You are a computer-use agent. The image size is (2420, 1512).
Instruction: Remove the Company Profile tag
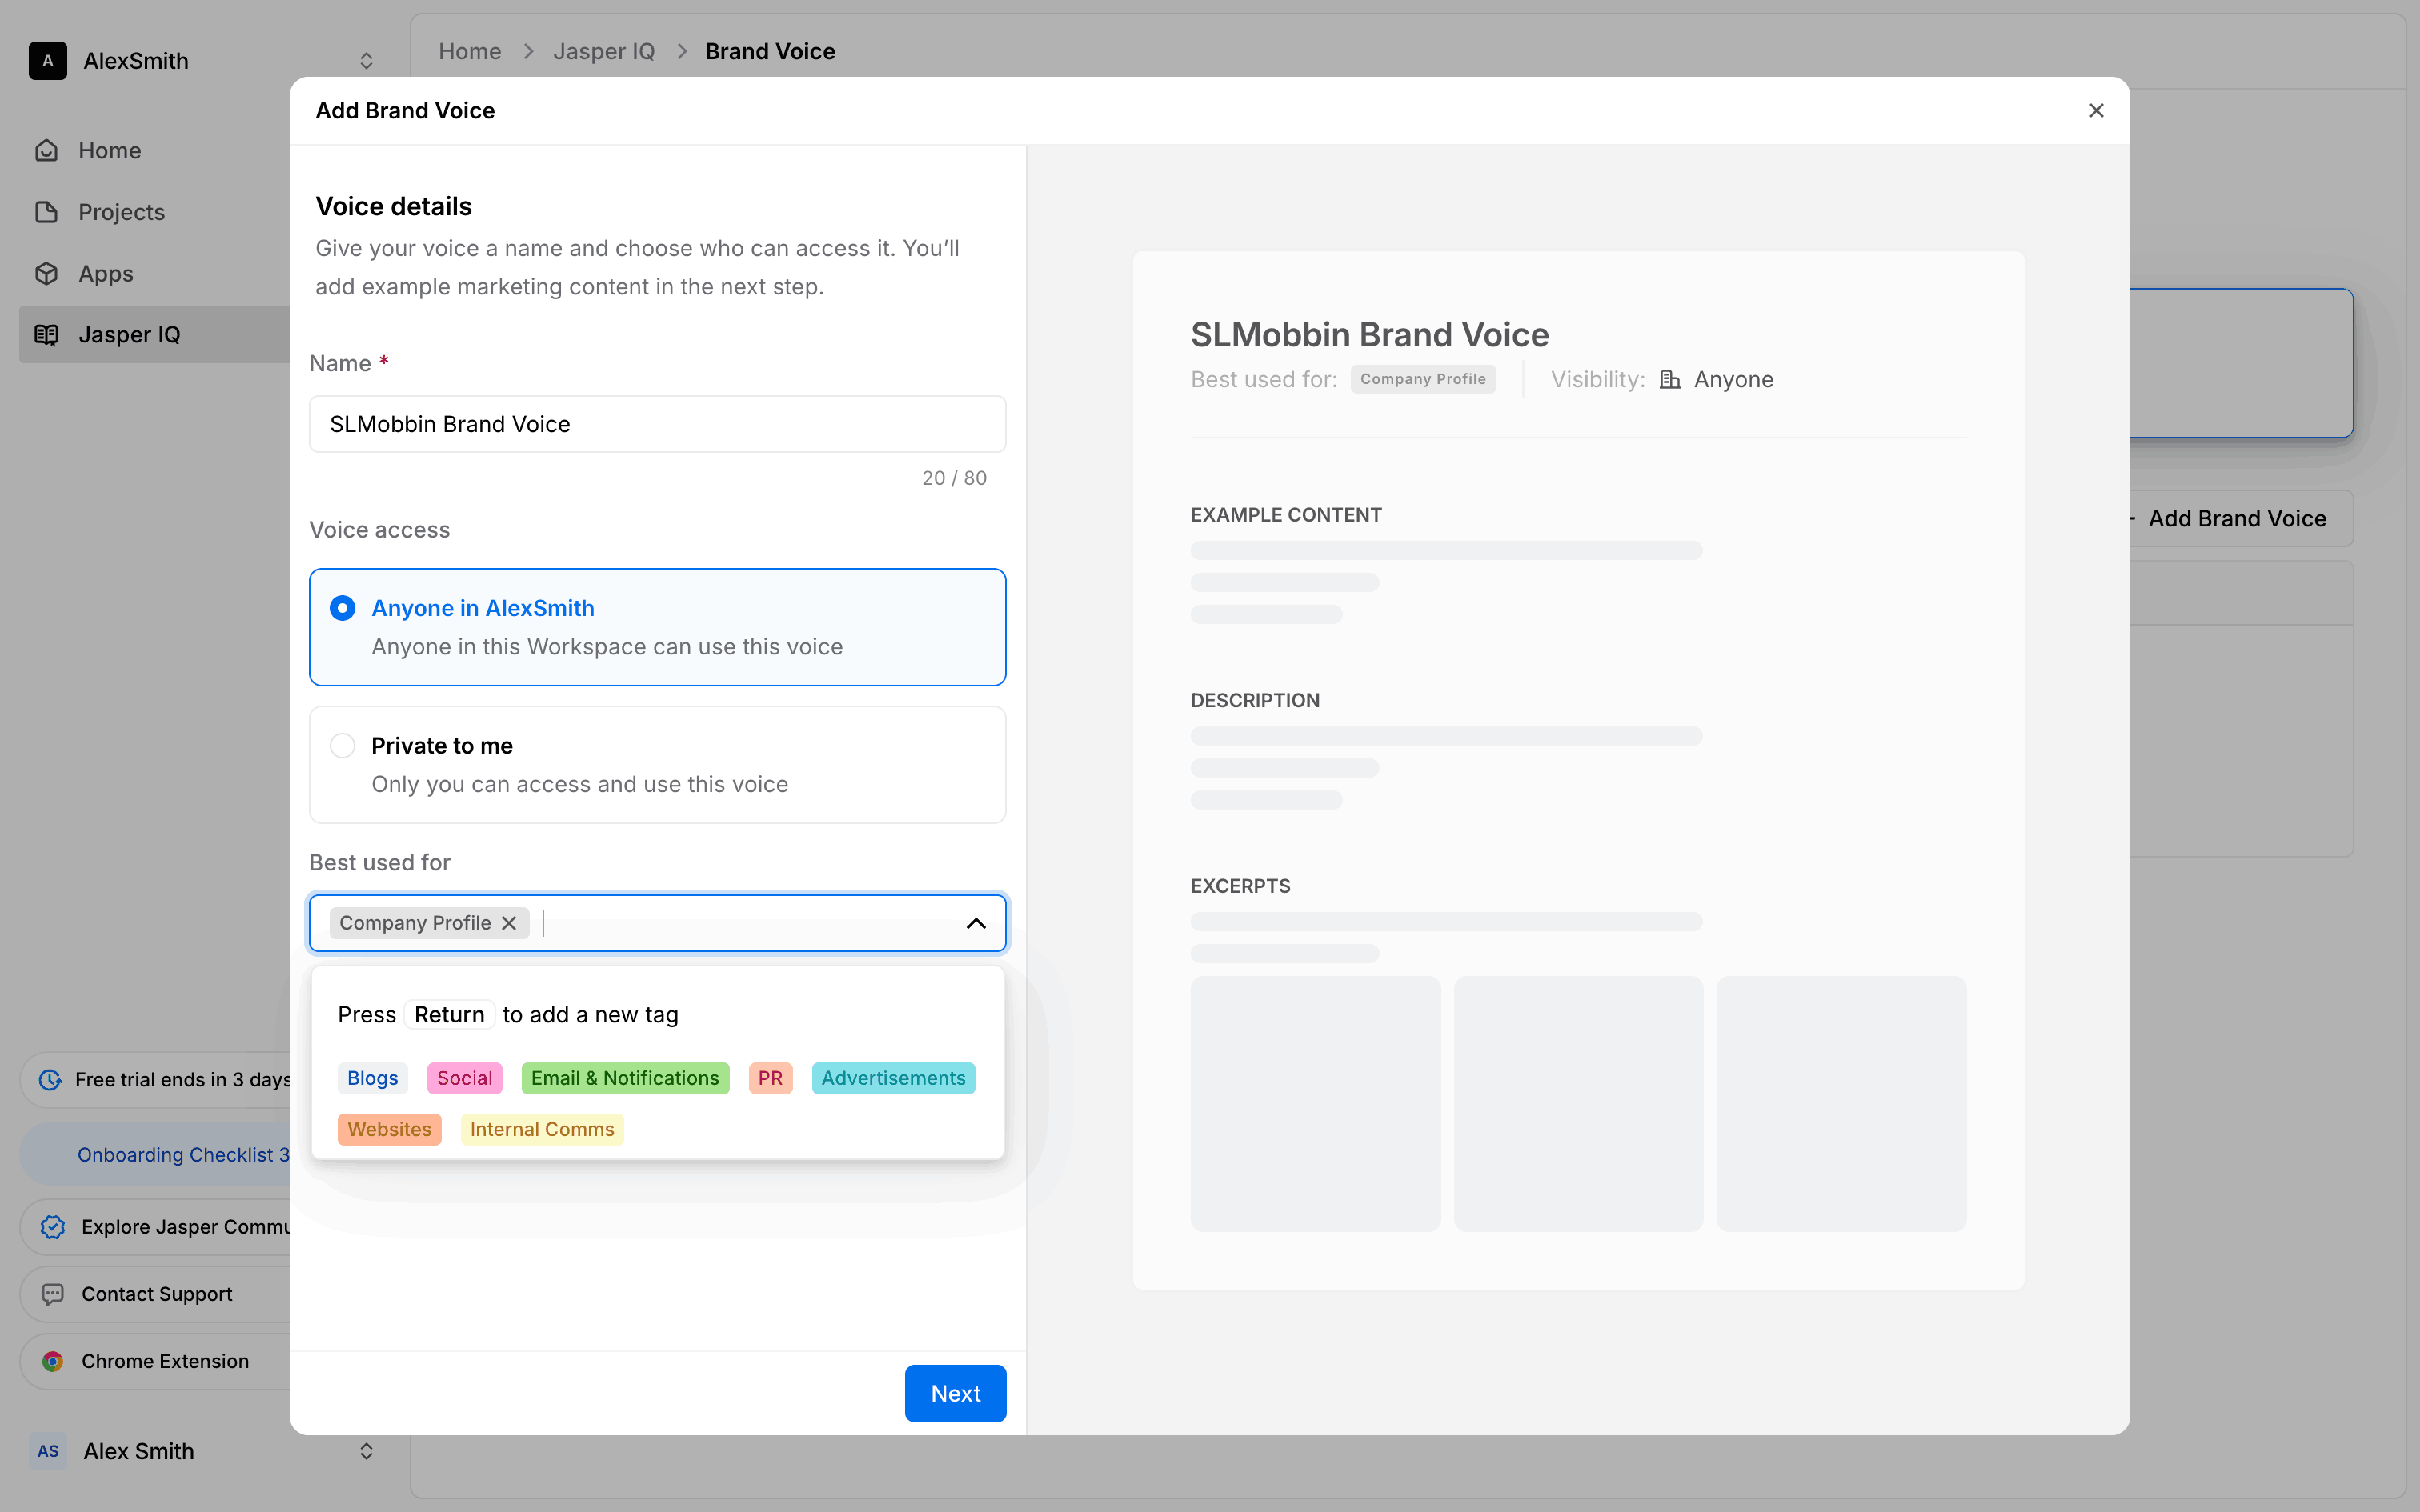point(509,923)
